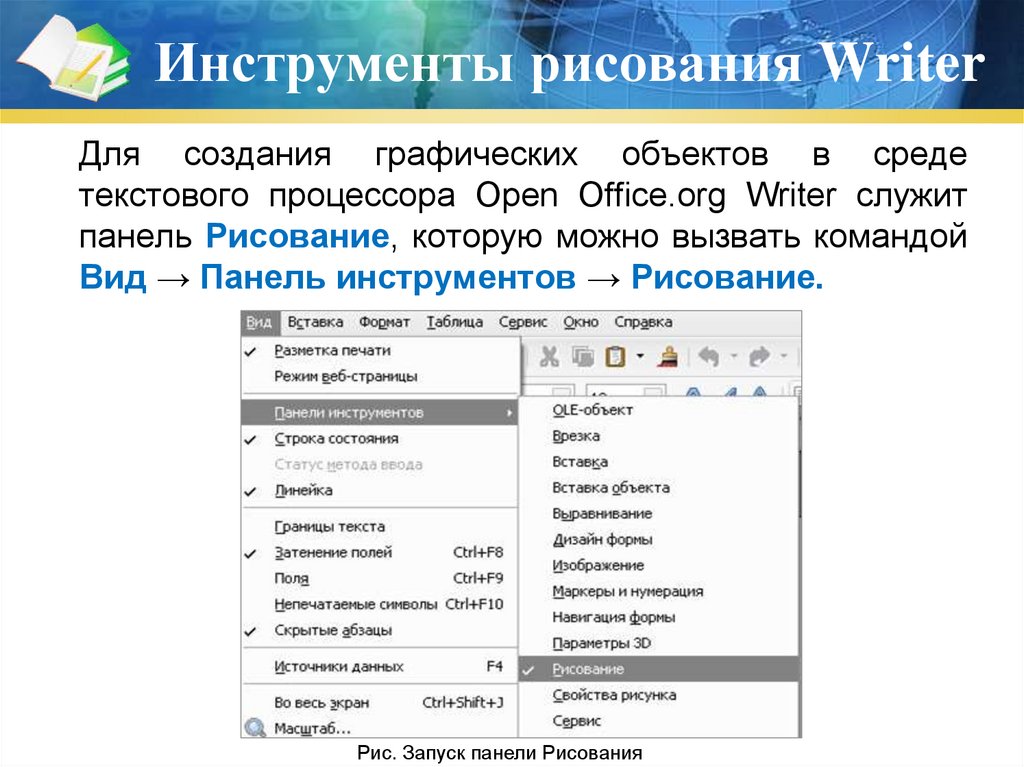Click the Copy icon in toolbar
The width and height of the screenshot is (1024, 767).
[583, 357]
